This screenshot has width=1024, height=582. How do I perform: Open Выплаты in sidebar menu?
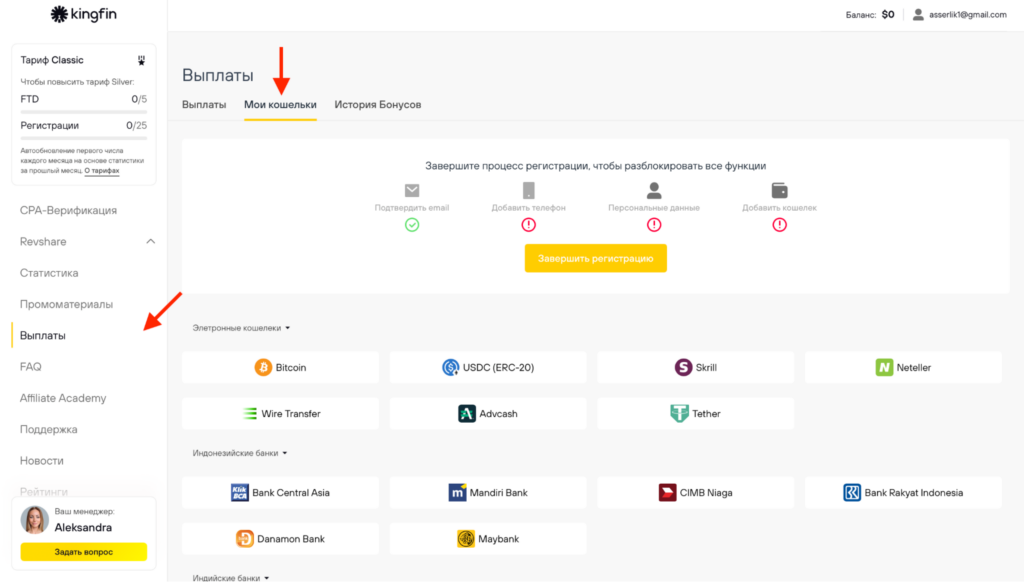click(x=42, y=336)
